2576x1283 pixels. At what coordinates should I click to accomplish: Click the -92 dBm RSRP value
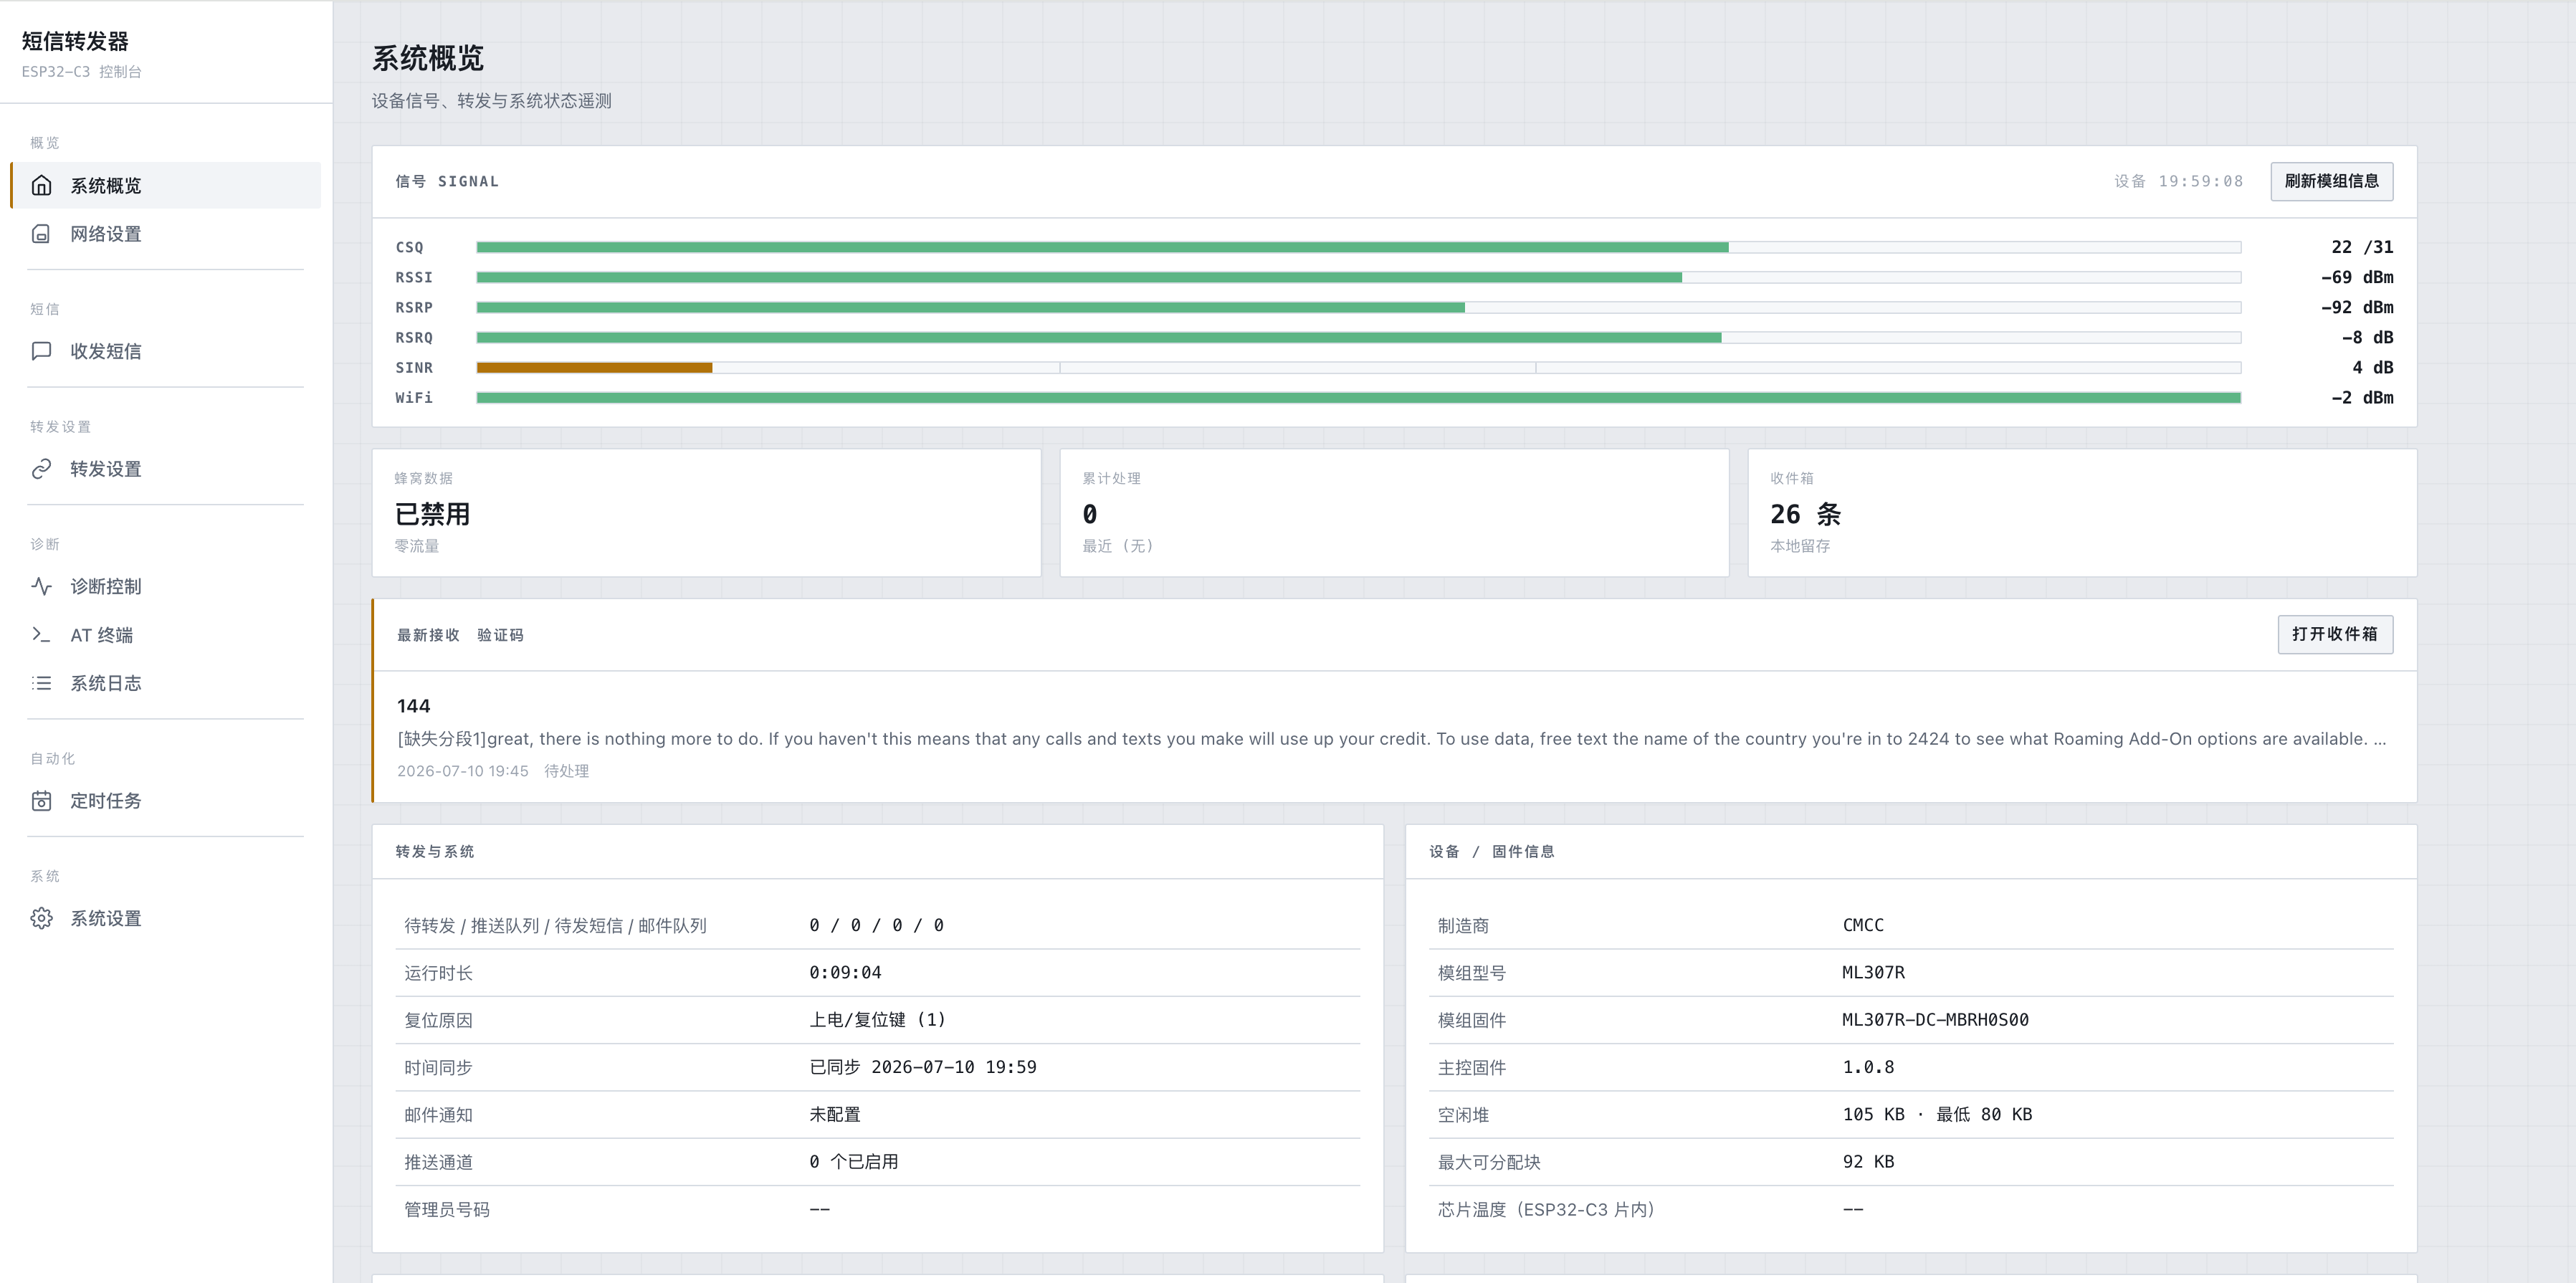click(x=2357, y=307)
